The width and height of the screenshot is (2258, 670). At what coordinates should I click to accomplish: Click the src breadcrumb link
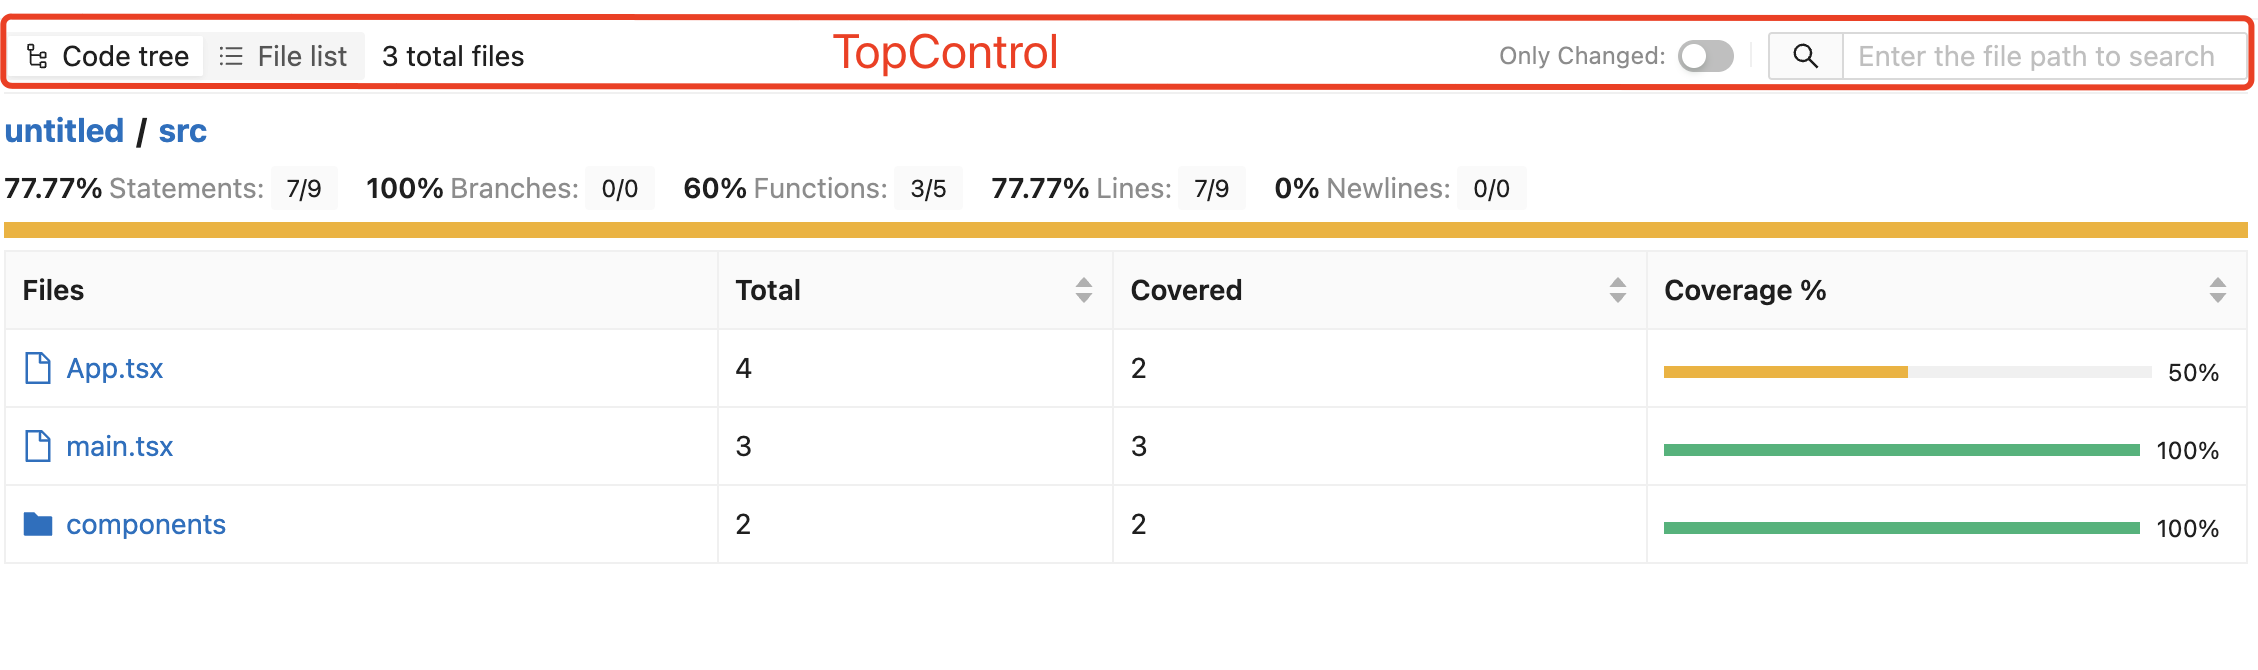point(182,131)
